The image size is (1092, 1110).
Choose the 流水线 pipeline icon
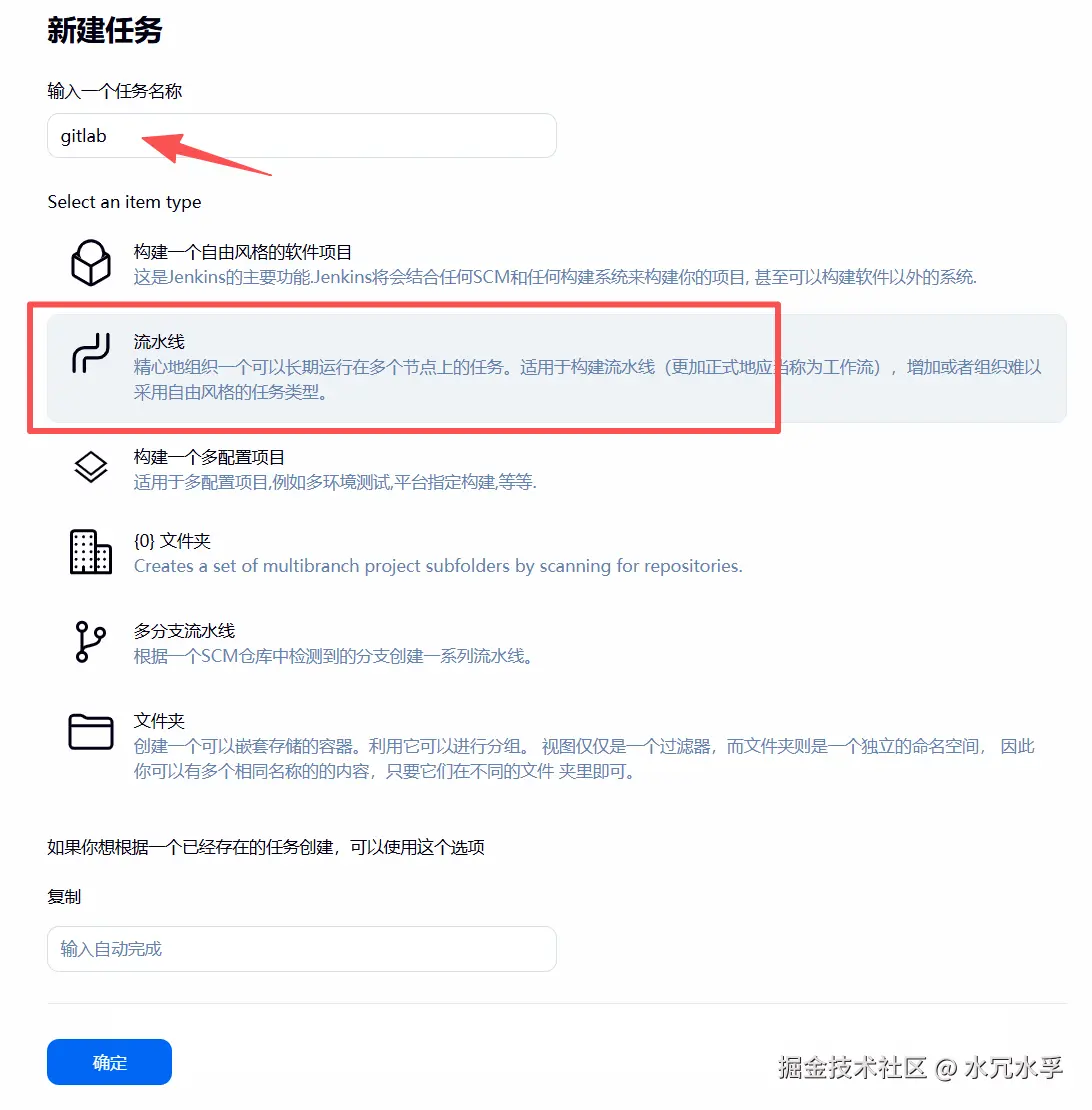click(91, 353)
